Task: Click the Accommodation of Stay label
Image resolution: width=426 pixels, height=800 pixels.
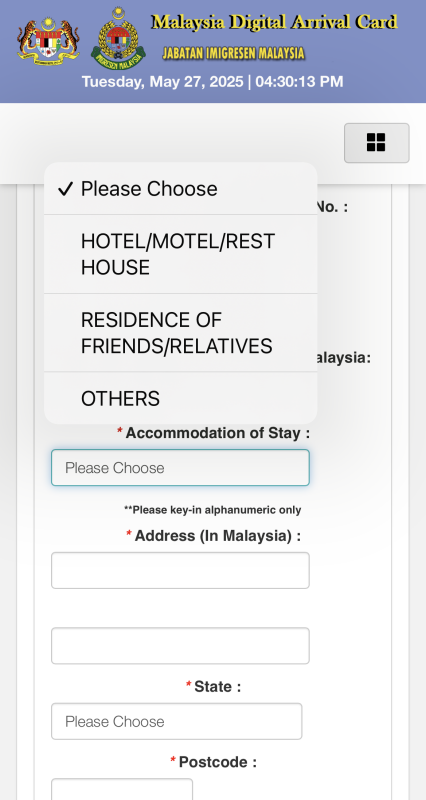Action: [x=218, y=433]
